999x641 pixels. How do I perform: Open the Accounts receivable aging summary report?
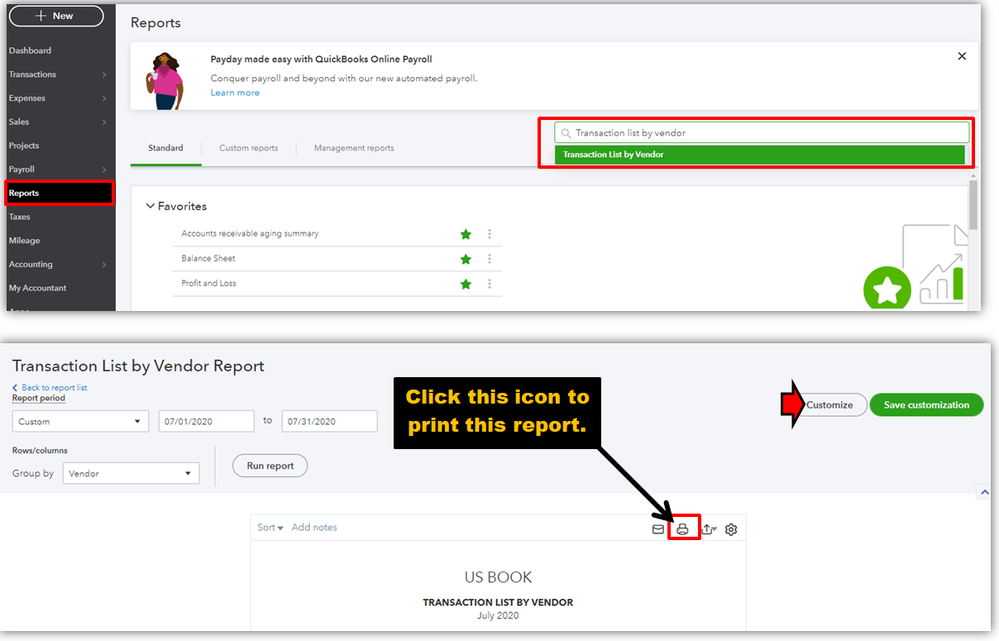tap(250, 234)
